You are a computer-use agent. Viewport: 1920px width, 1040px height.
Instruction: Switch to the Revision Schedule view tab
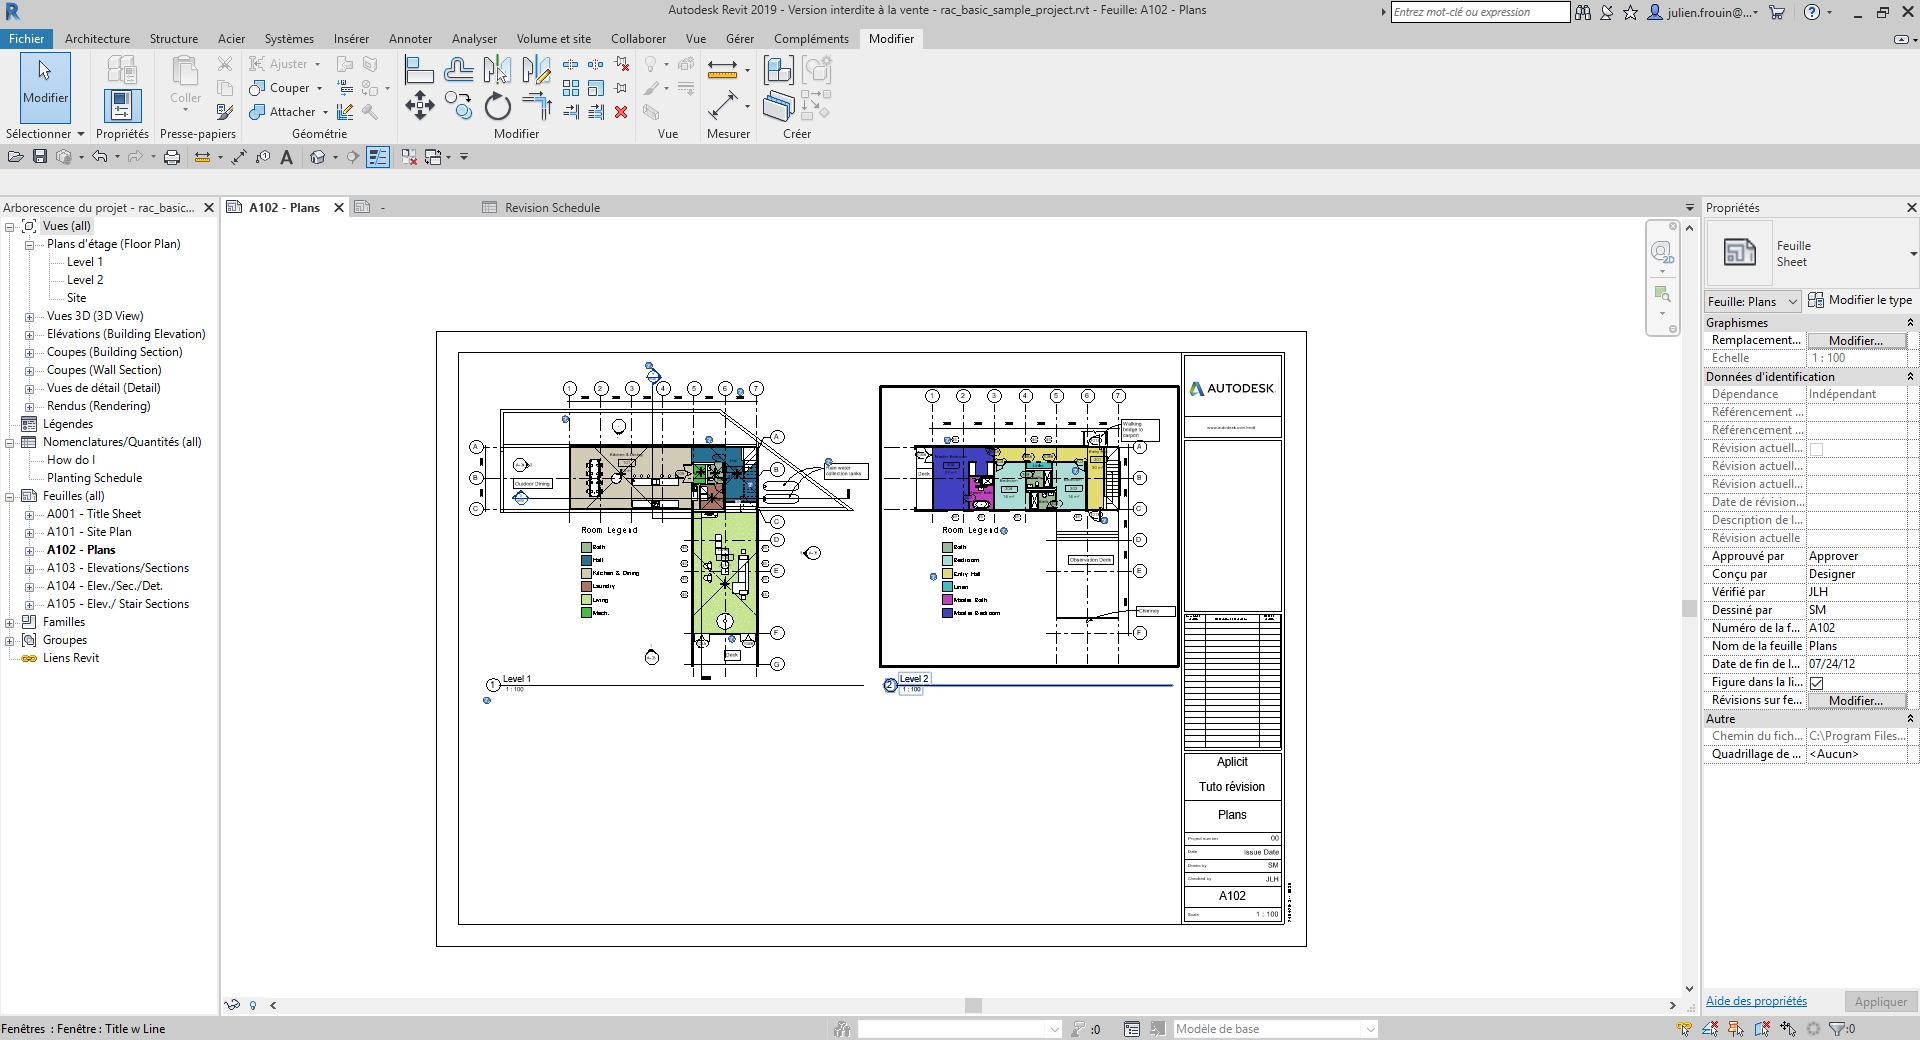pos(551,208)
